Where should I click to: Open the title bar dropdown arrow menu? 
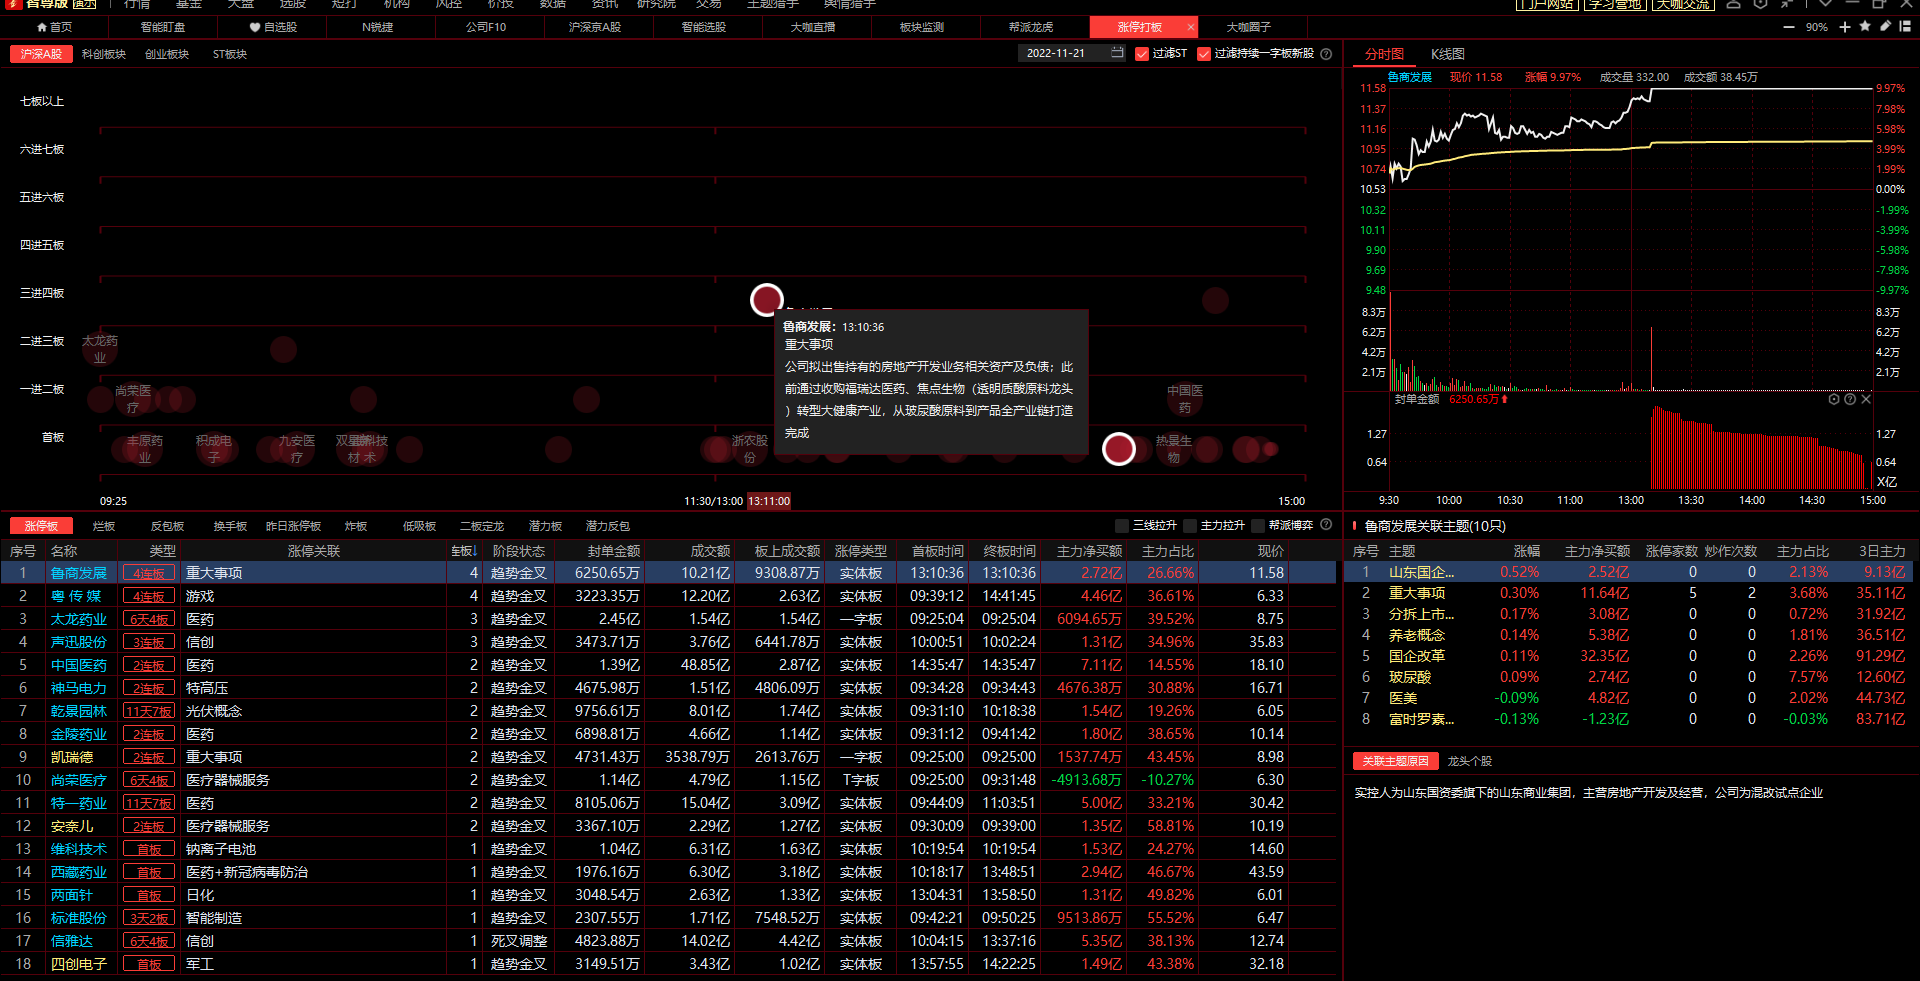(1825, 4)
